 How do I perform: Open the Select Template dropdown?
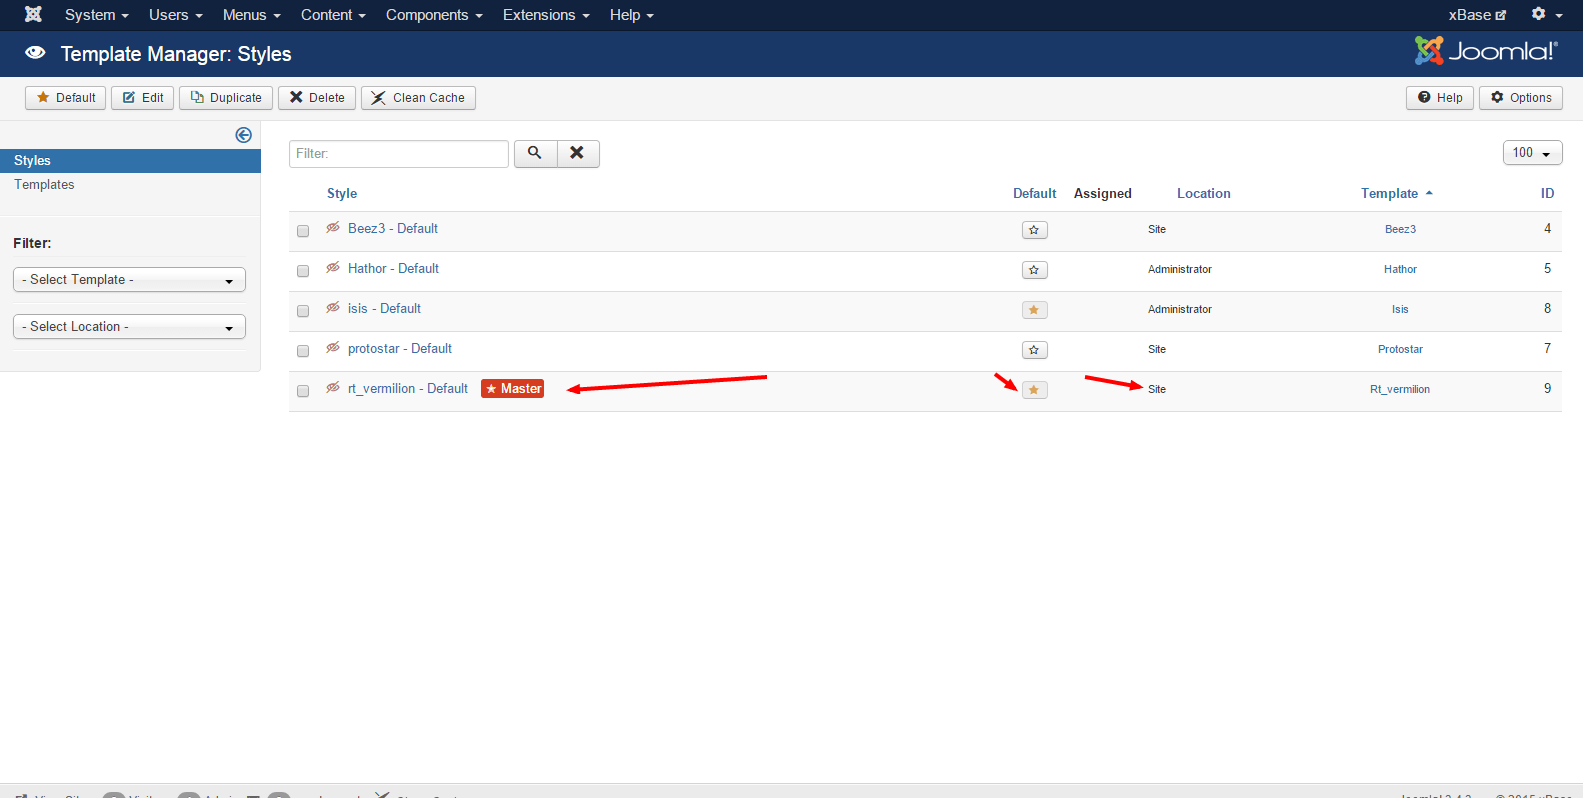(129, 280)
